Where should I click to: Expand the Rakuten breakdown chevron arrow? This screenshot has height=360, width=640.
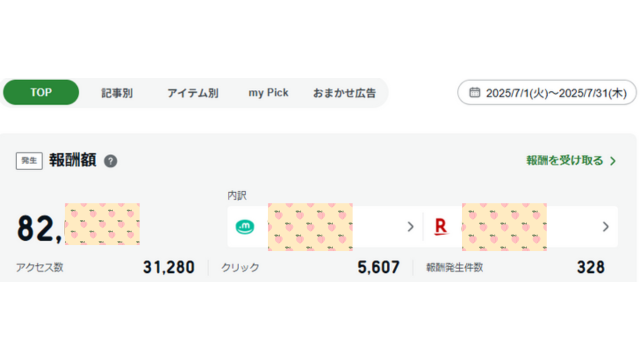click(x=606, y=227)
